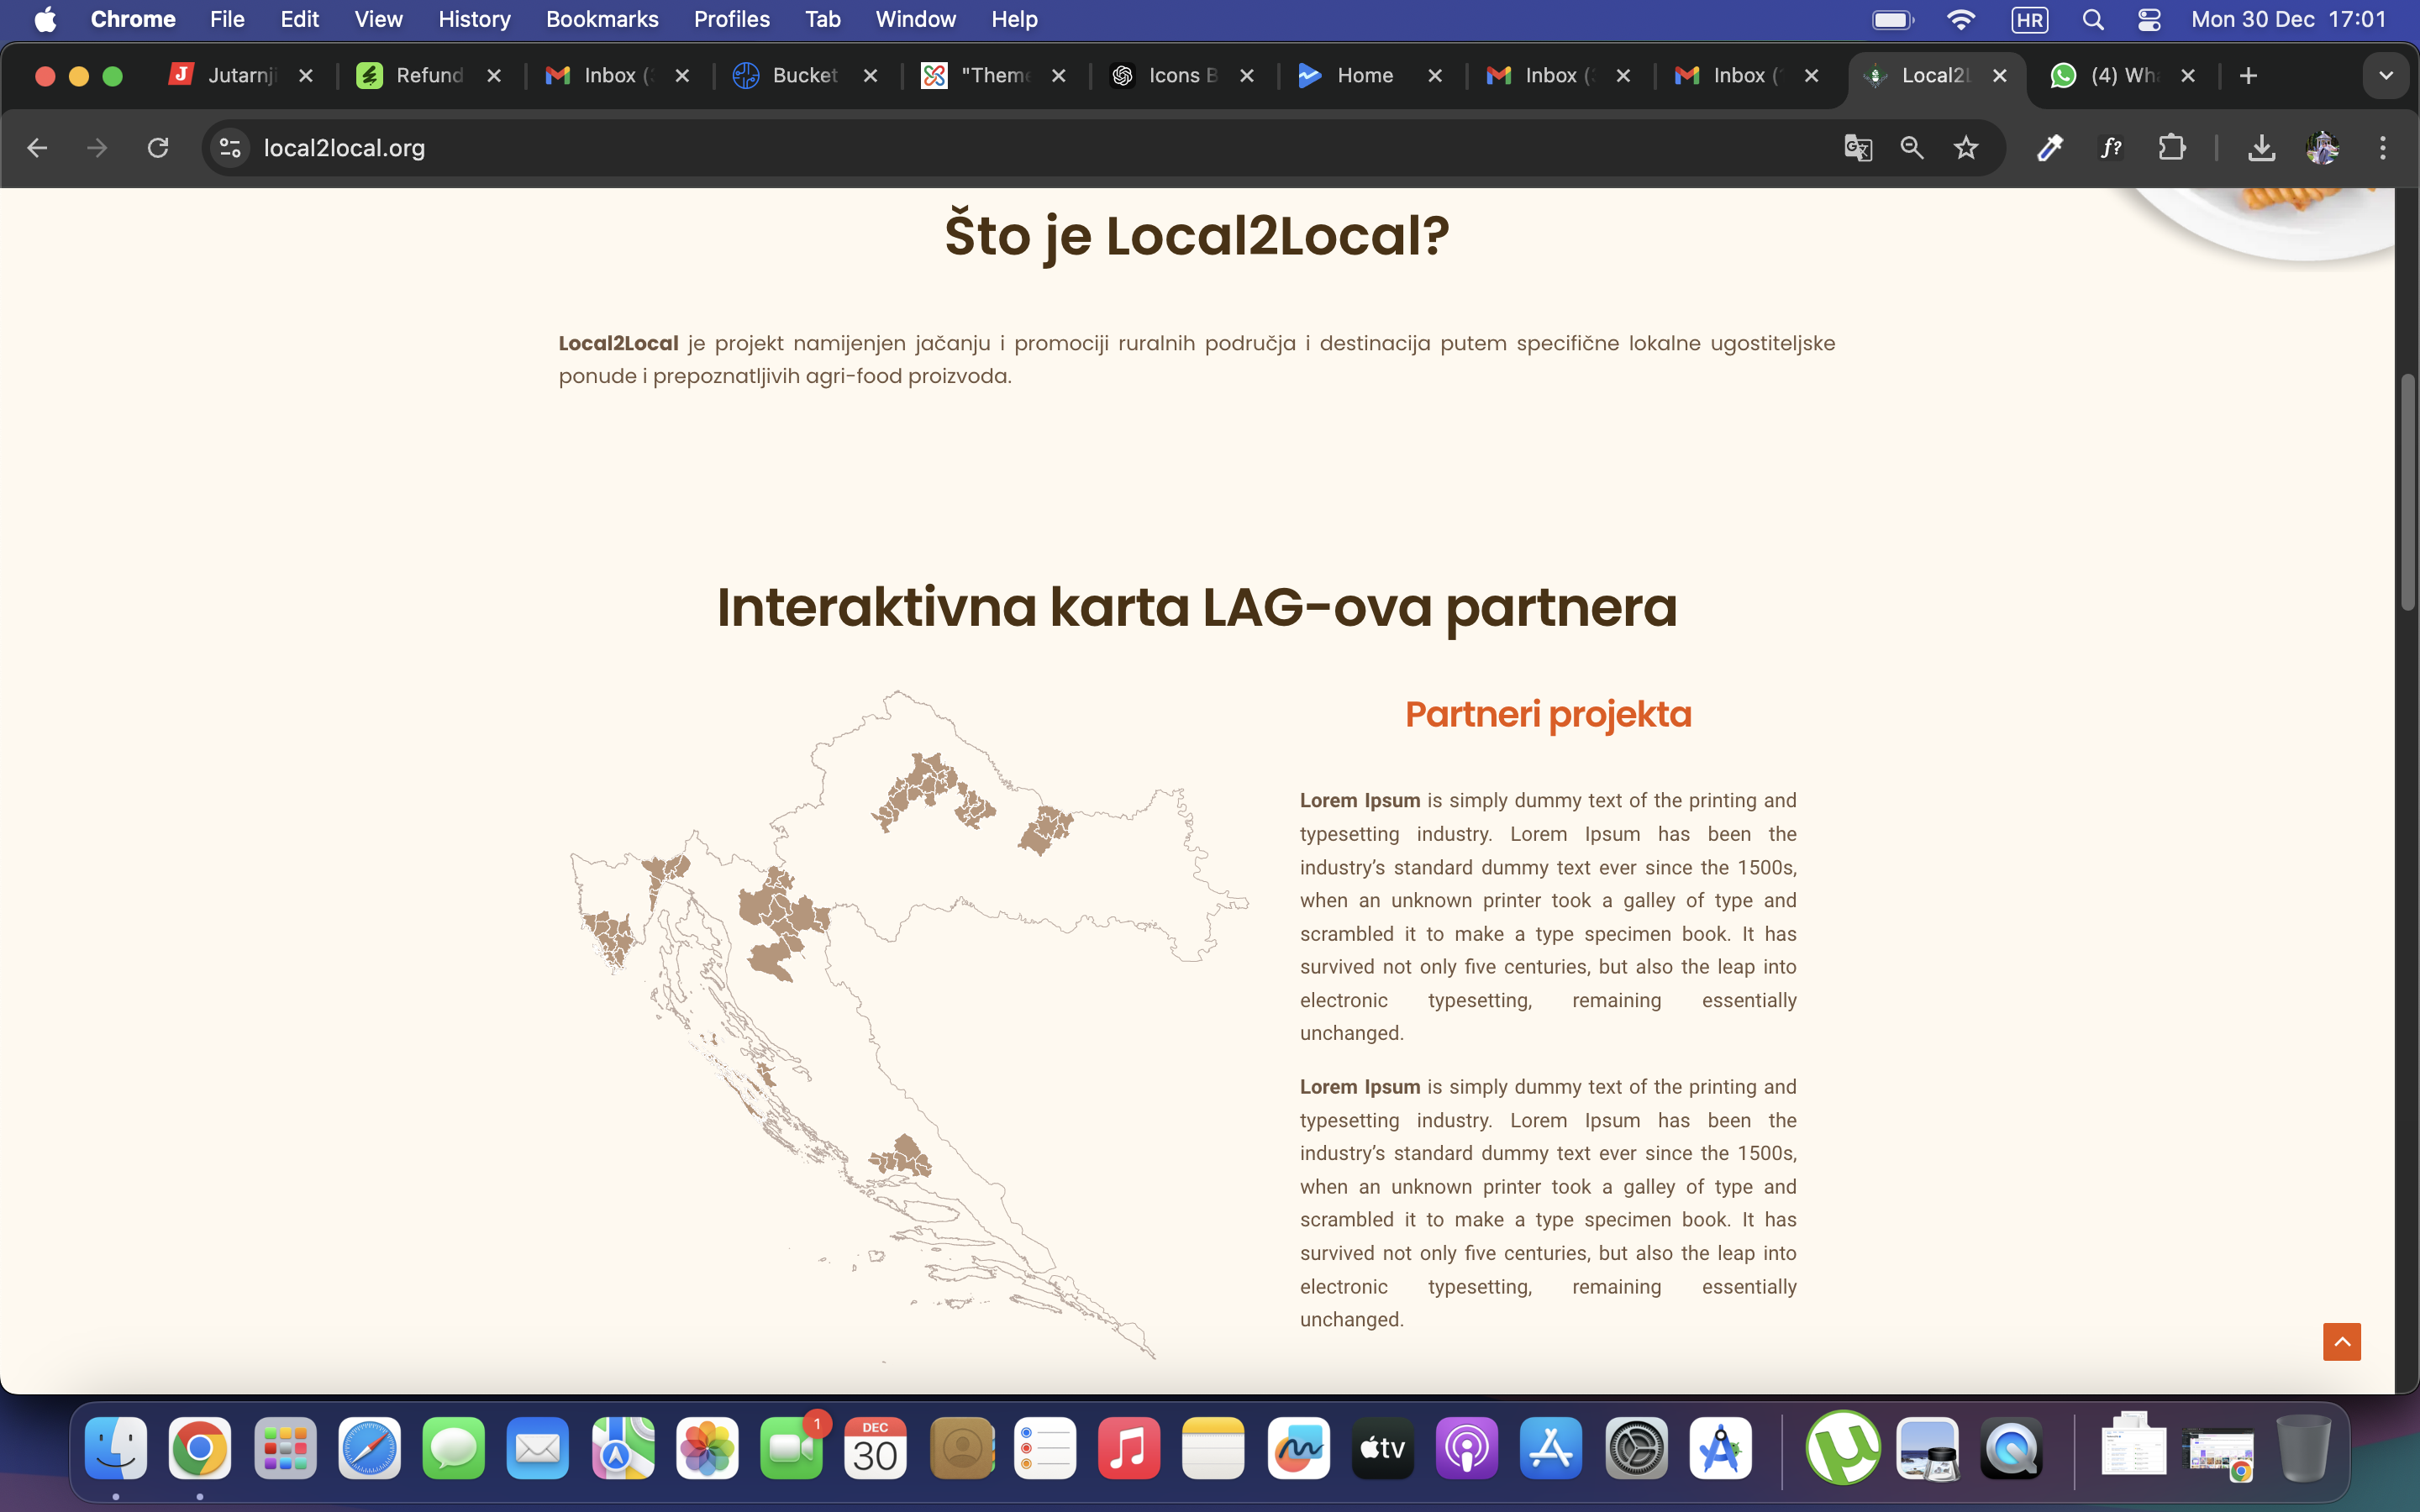2420x1512 pixels.
Task: Open site information icon in address bar
Action: click(230, 148)
